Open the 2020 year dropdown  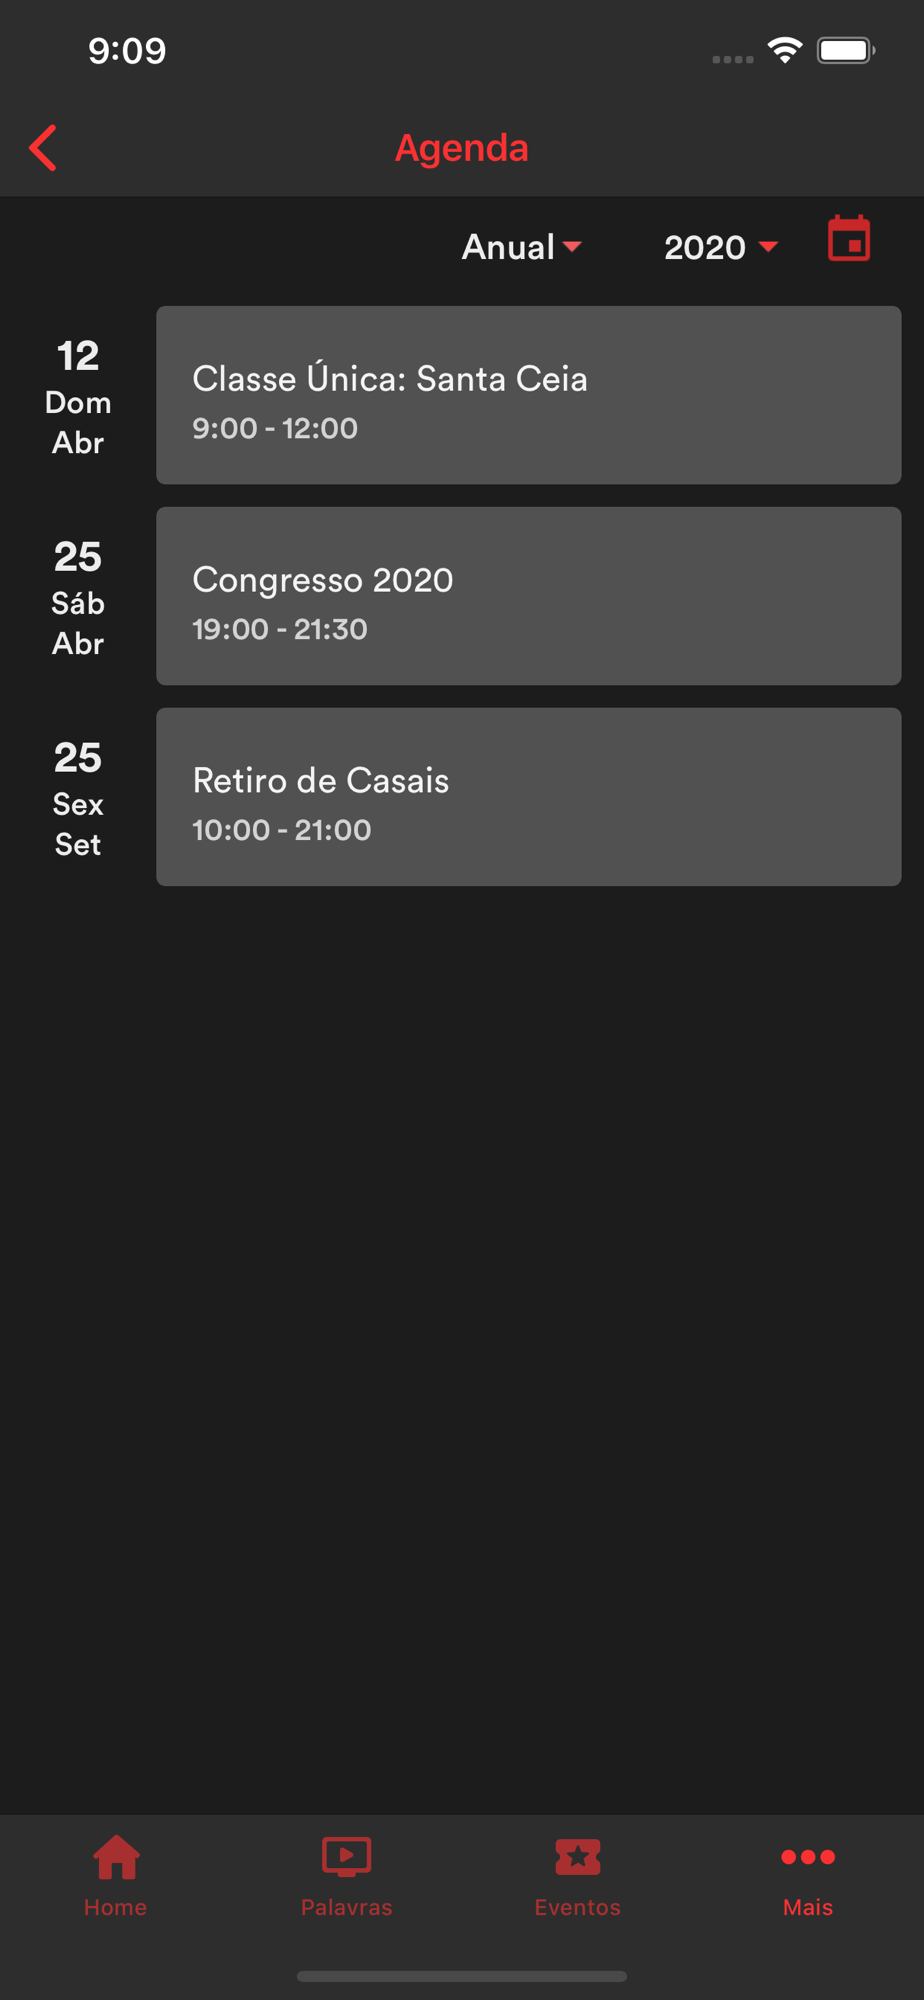pyautogui.click(x=705, y=247)
